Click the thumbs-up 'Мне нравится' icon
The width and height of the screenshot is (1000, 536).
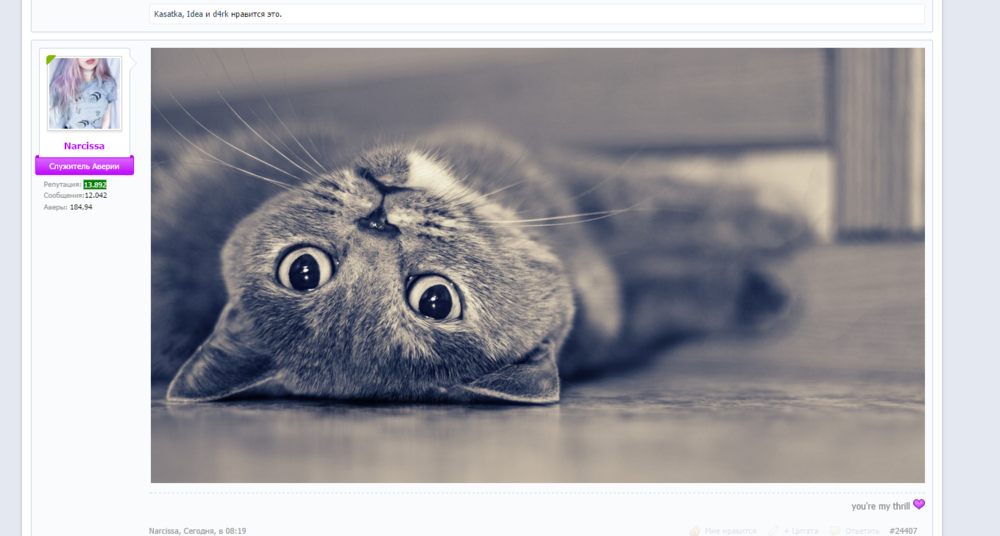[x=695, y=531]
